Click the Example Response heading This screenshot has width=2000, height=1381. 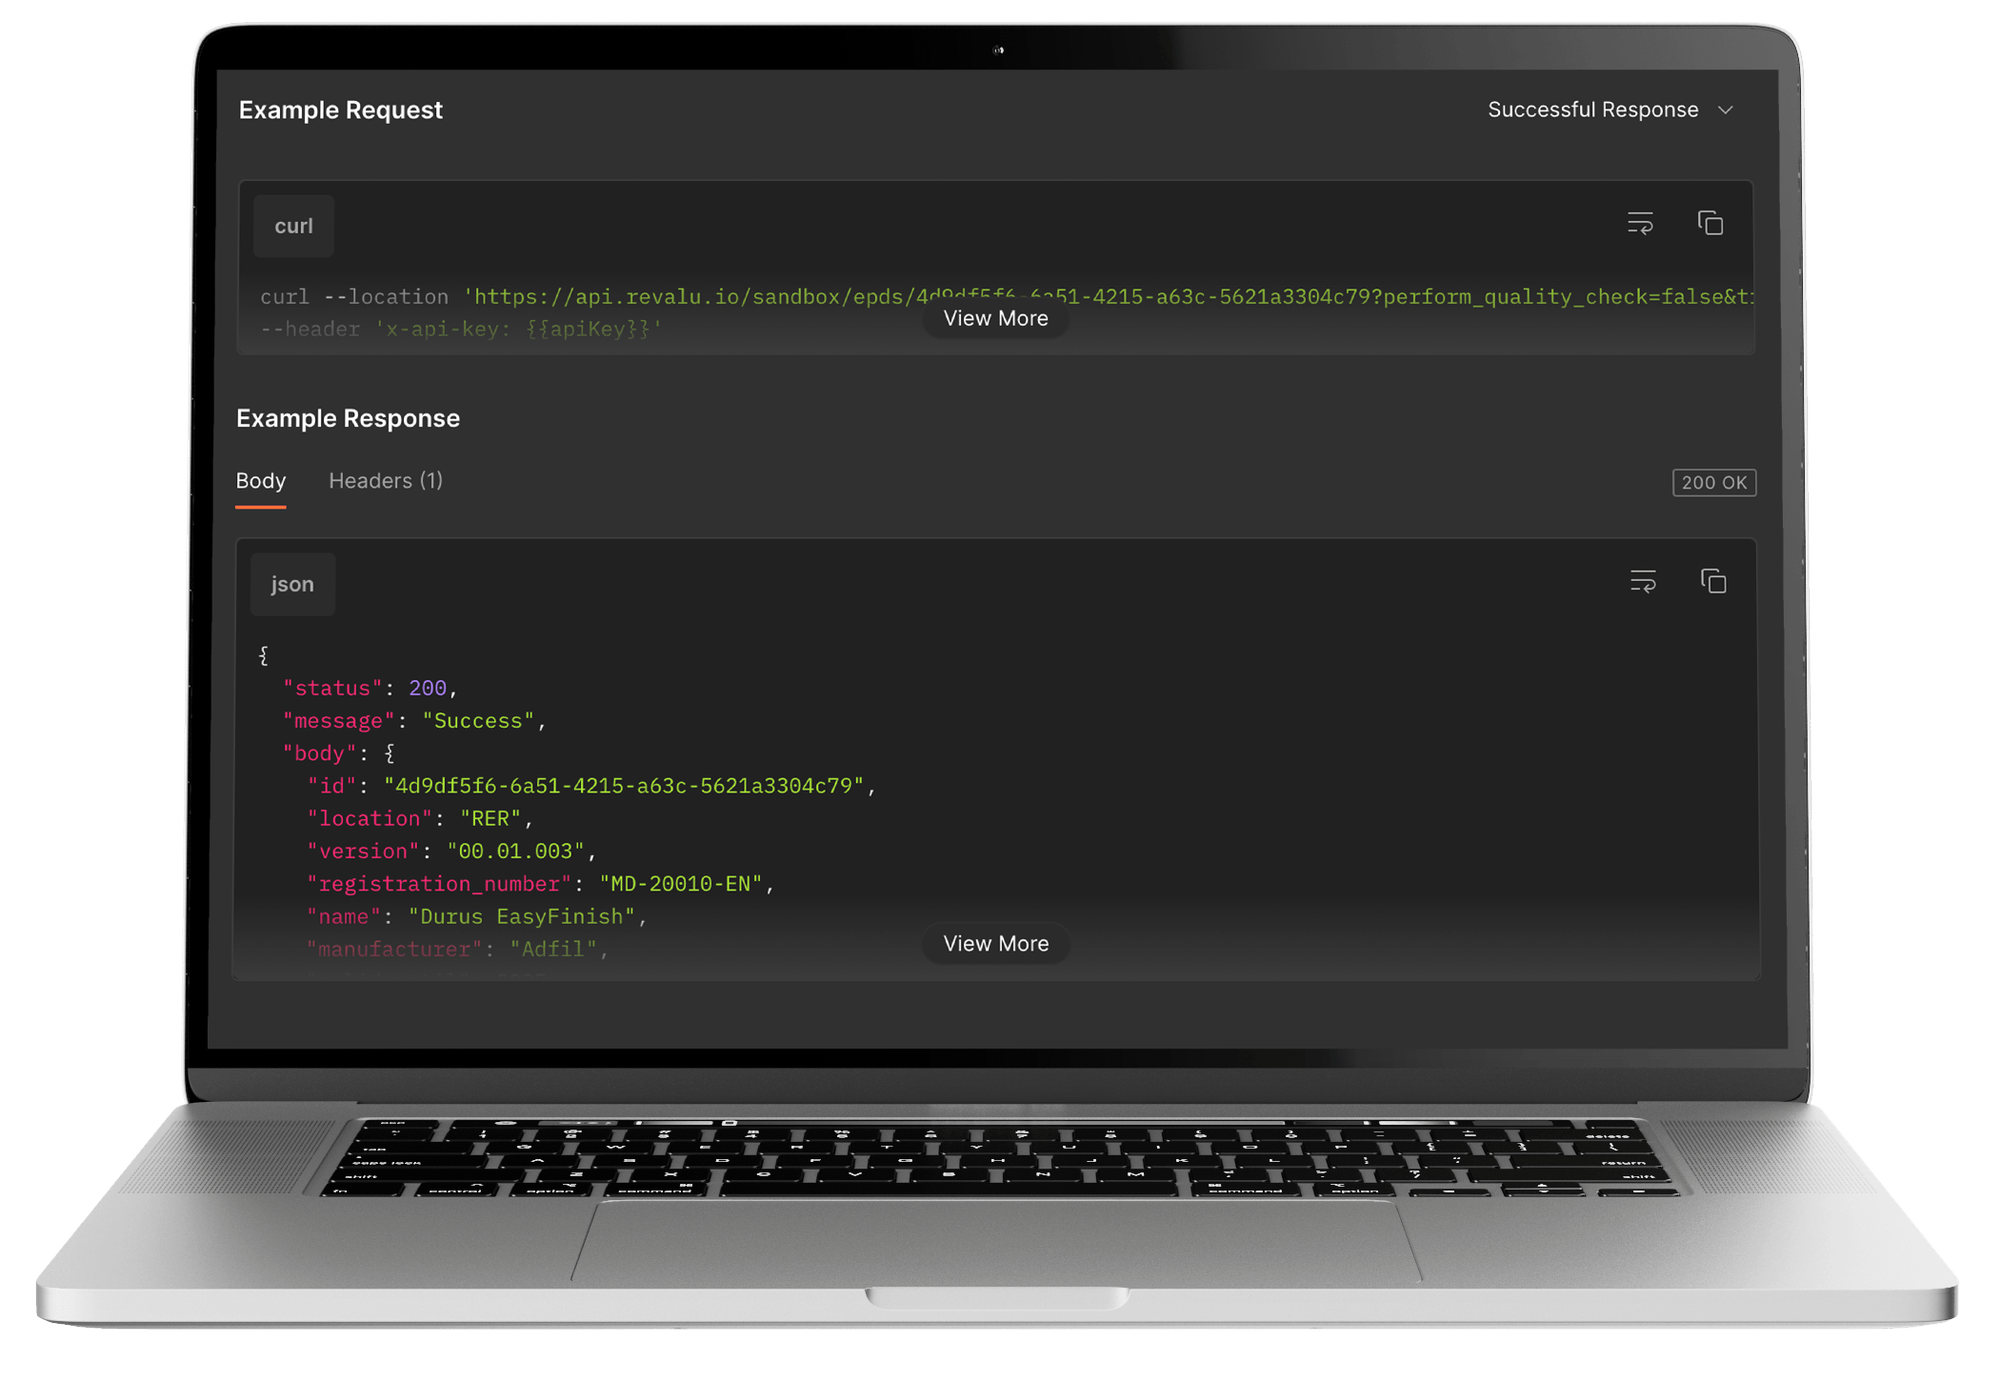[347, 419]
